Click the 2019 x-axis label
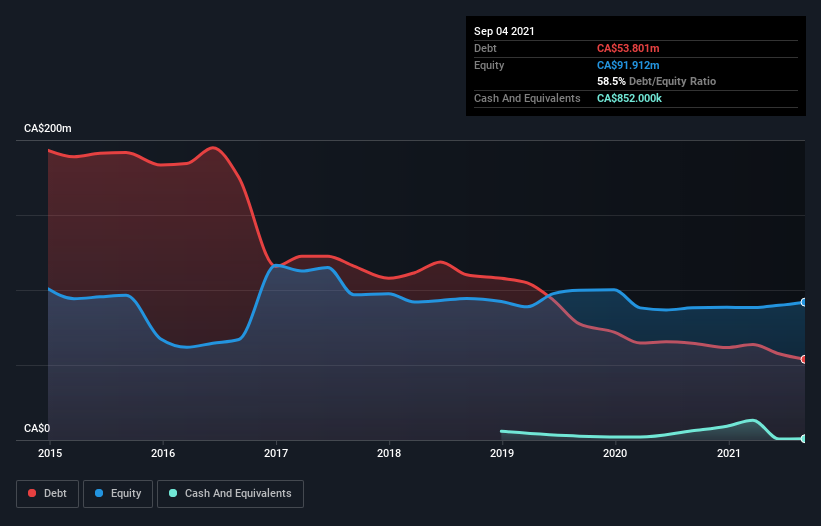The height and width of the screenshot is (526, 821). 502,453
